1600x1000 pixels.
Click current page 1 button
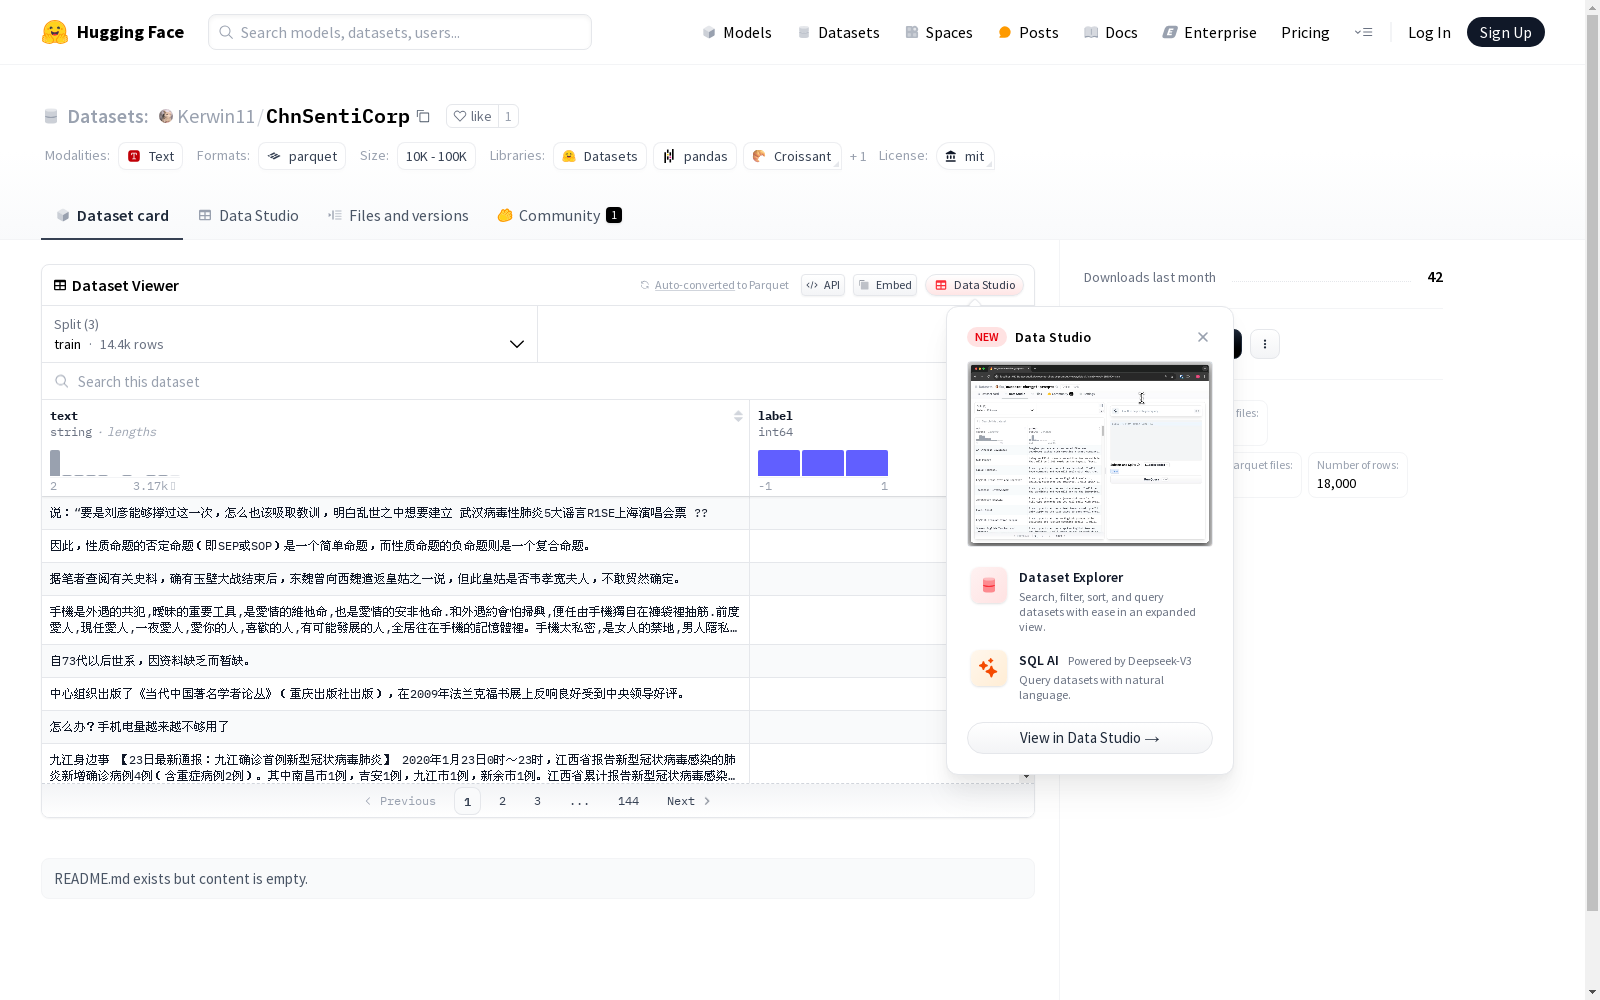(467, 801)
